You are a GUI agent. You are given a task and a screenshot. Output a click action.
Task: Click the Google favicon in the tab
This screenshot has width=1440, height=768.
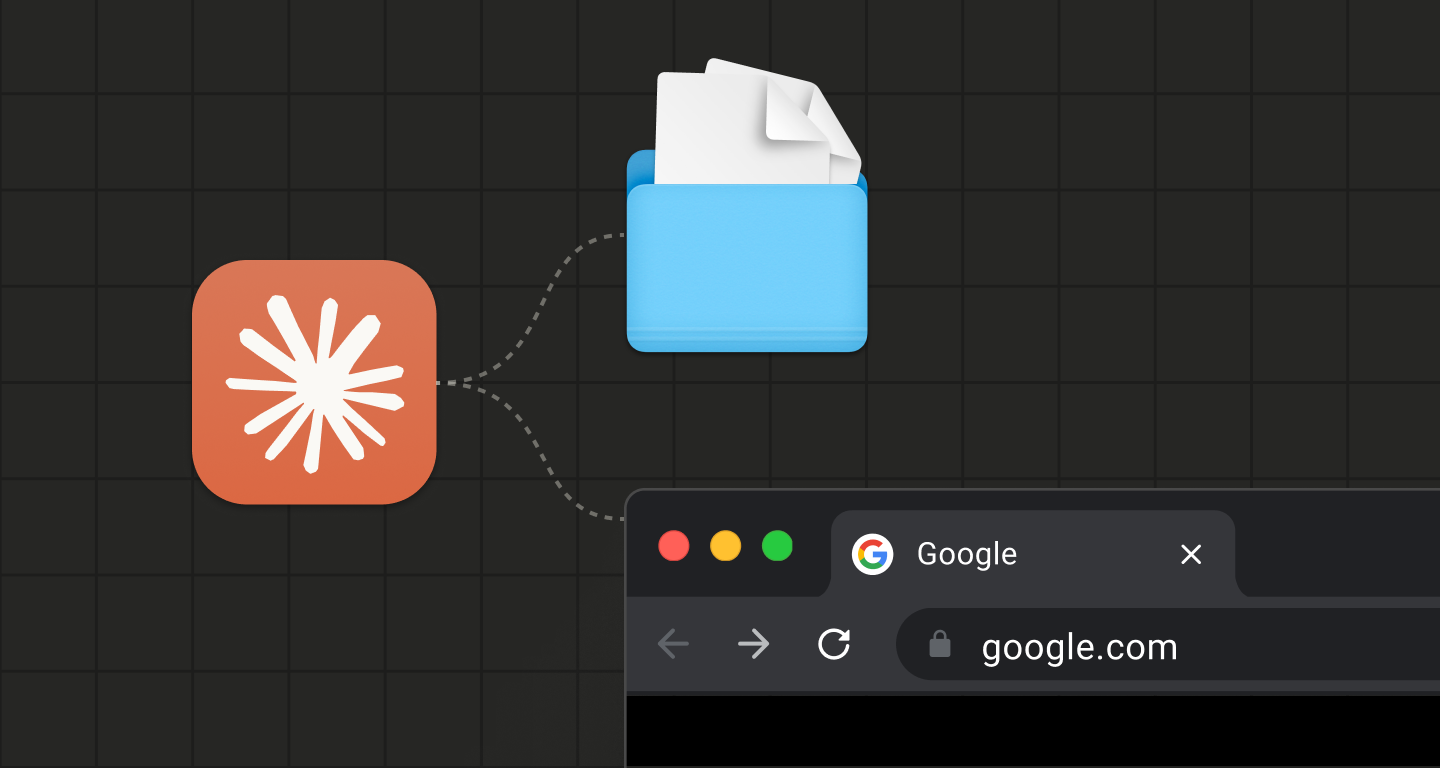872,554
